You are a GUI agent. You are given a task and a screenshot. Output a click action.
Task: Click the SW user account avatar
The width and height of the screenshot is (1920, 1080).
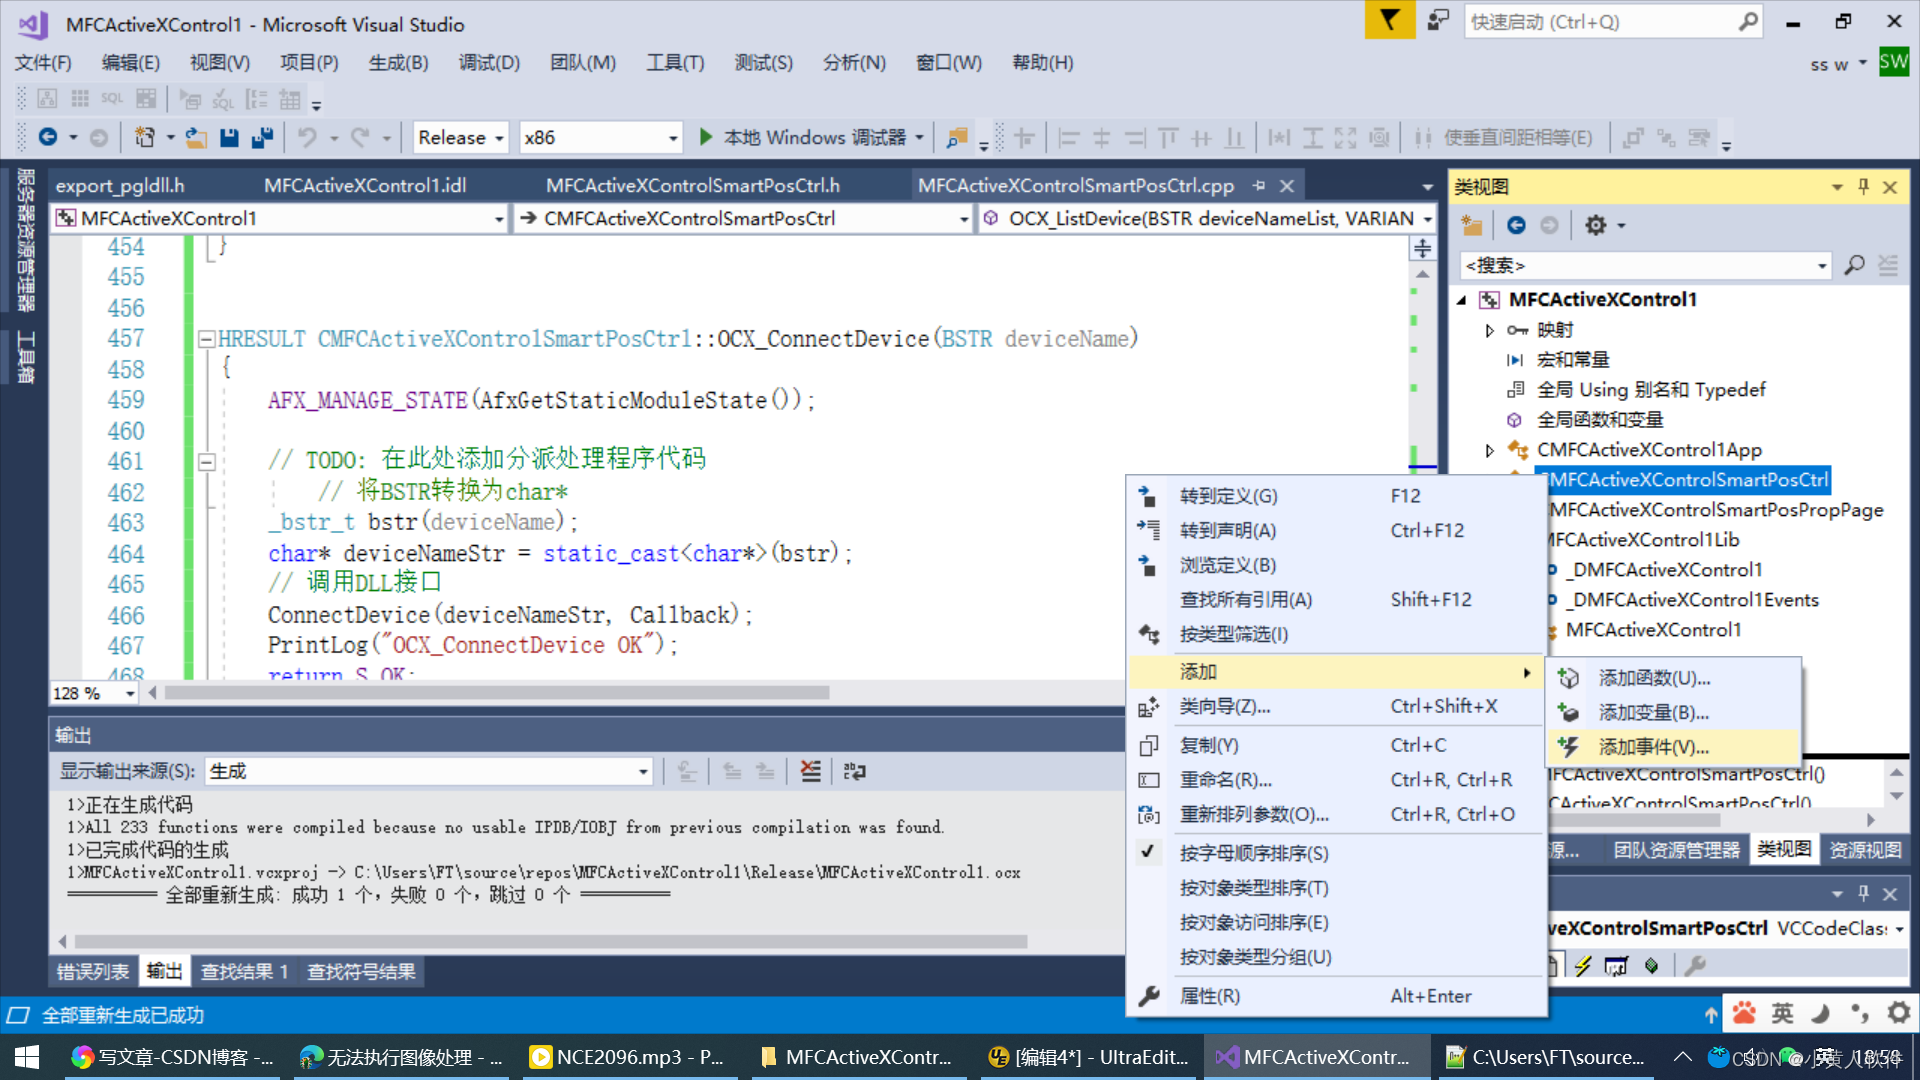(1893, 63)
